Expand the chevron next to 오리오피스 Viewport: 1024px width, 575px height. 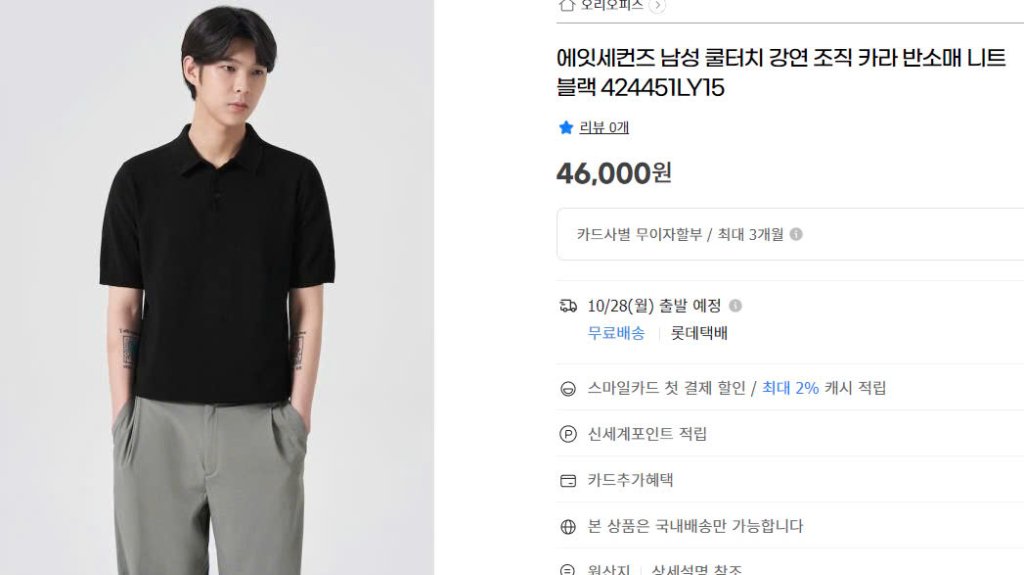click(657, 5)
